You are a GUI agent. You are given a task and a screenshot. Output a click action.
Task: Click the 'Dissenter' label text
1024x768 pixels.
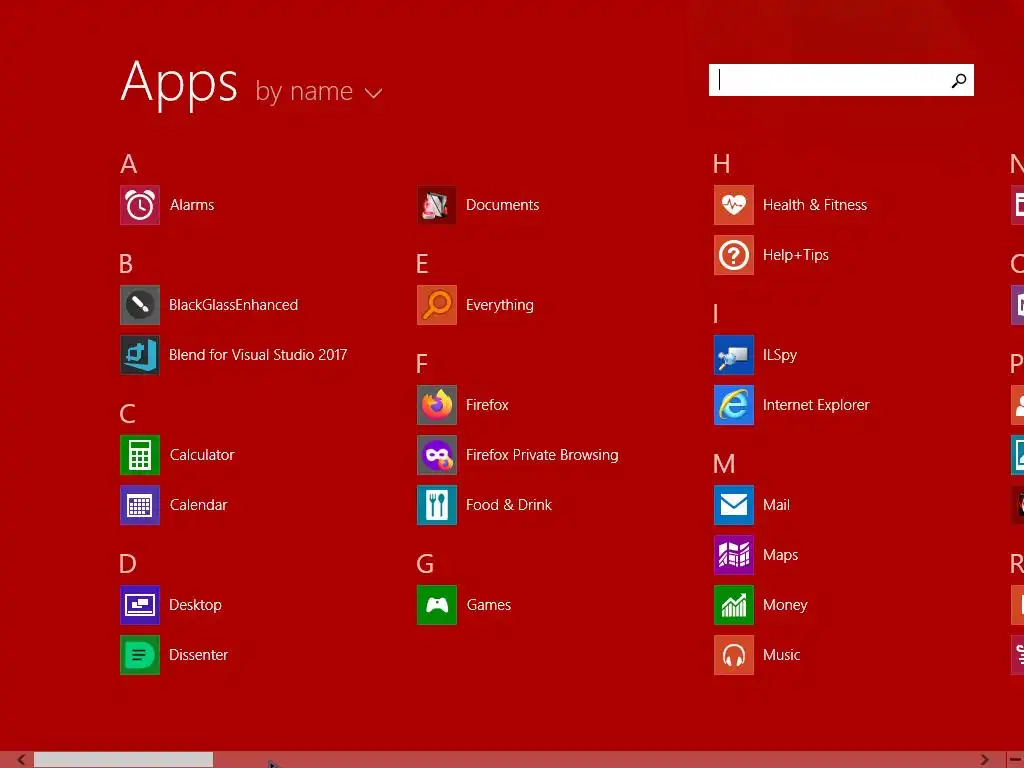(x=199, y=655)
